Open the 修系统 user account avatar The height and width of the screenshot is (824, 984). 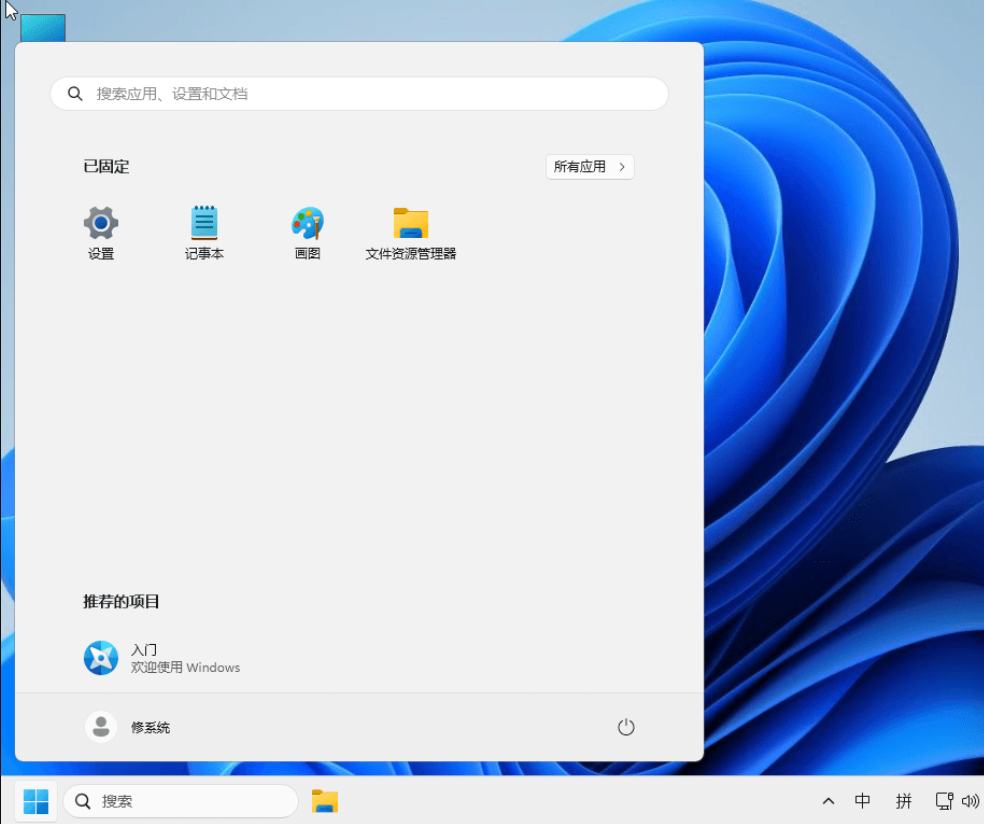pyautogui.click(x=101, y=727)
